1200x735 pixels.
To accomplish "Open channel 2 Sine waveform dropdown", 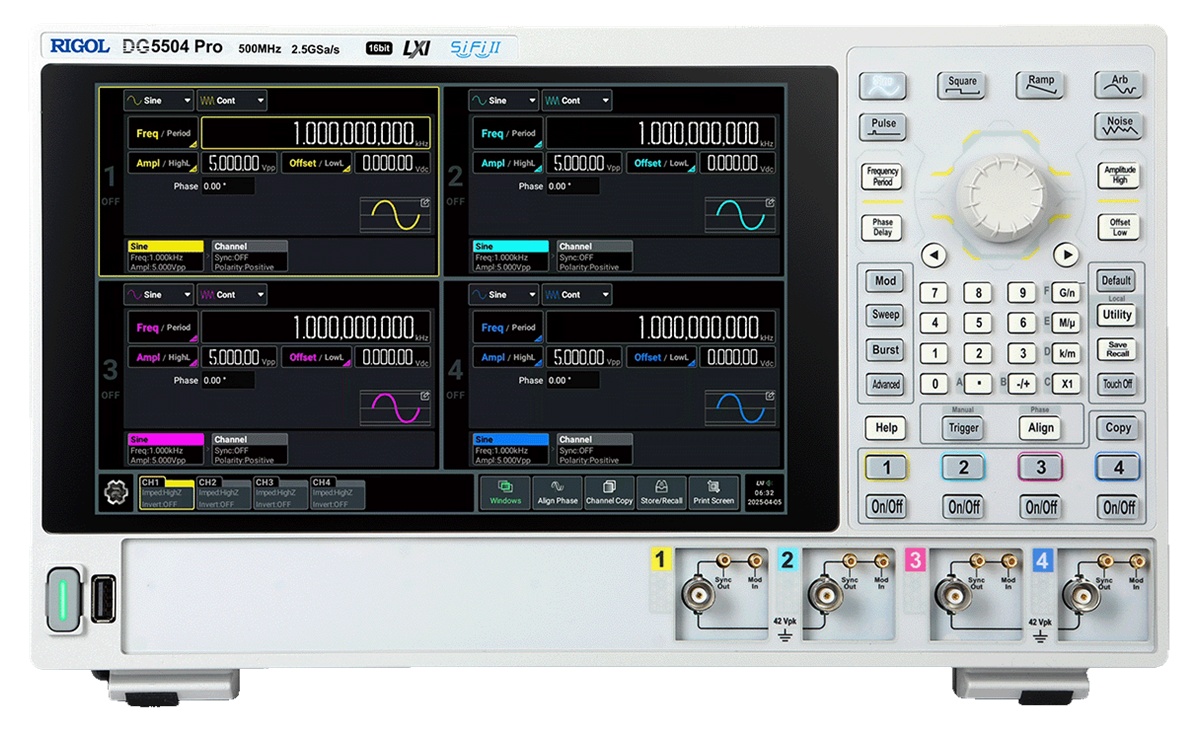I will pos(505,101).
